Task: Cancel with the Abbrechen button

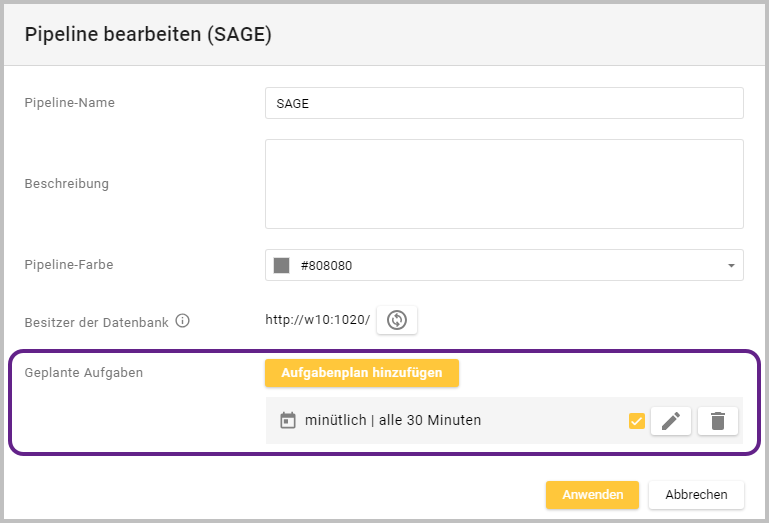Action: (696, 495)
